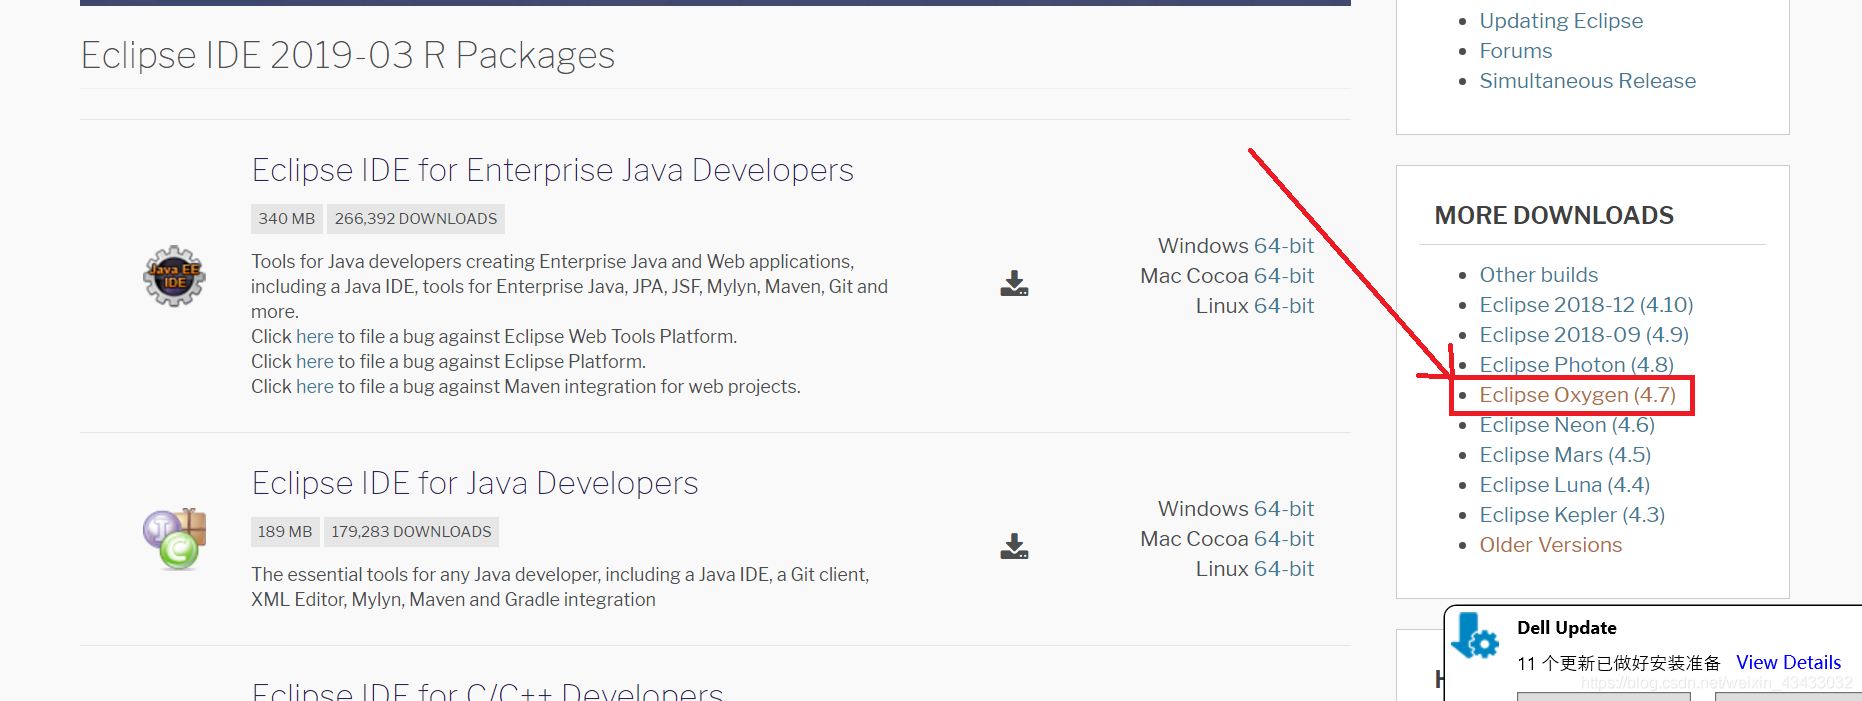Open the Other builds link
Screen dimensions: 1862x701
[x=1539, y=275]
